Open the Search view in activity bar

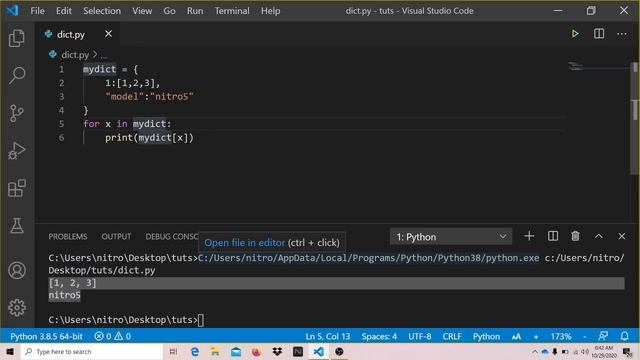pos(17,75)
